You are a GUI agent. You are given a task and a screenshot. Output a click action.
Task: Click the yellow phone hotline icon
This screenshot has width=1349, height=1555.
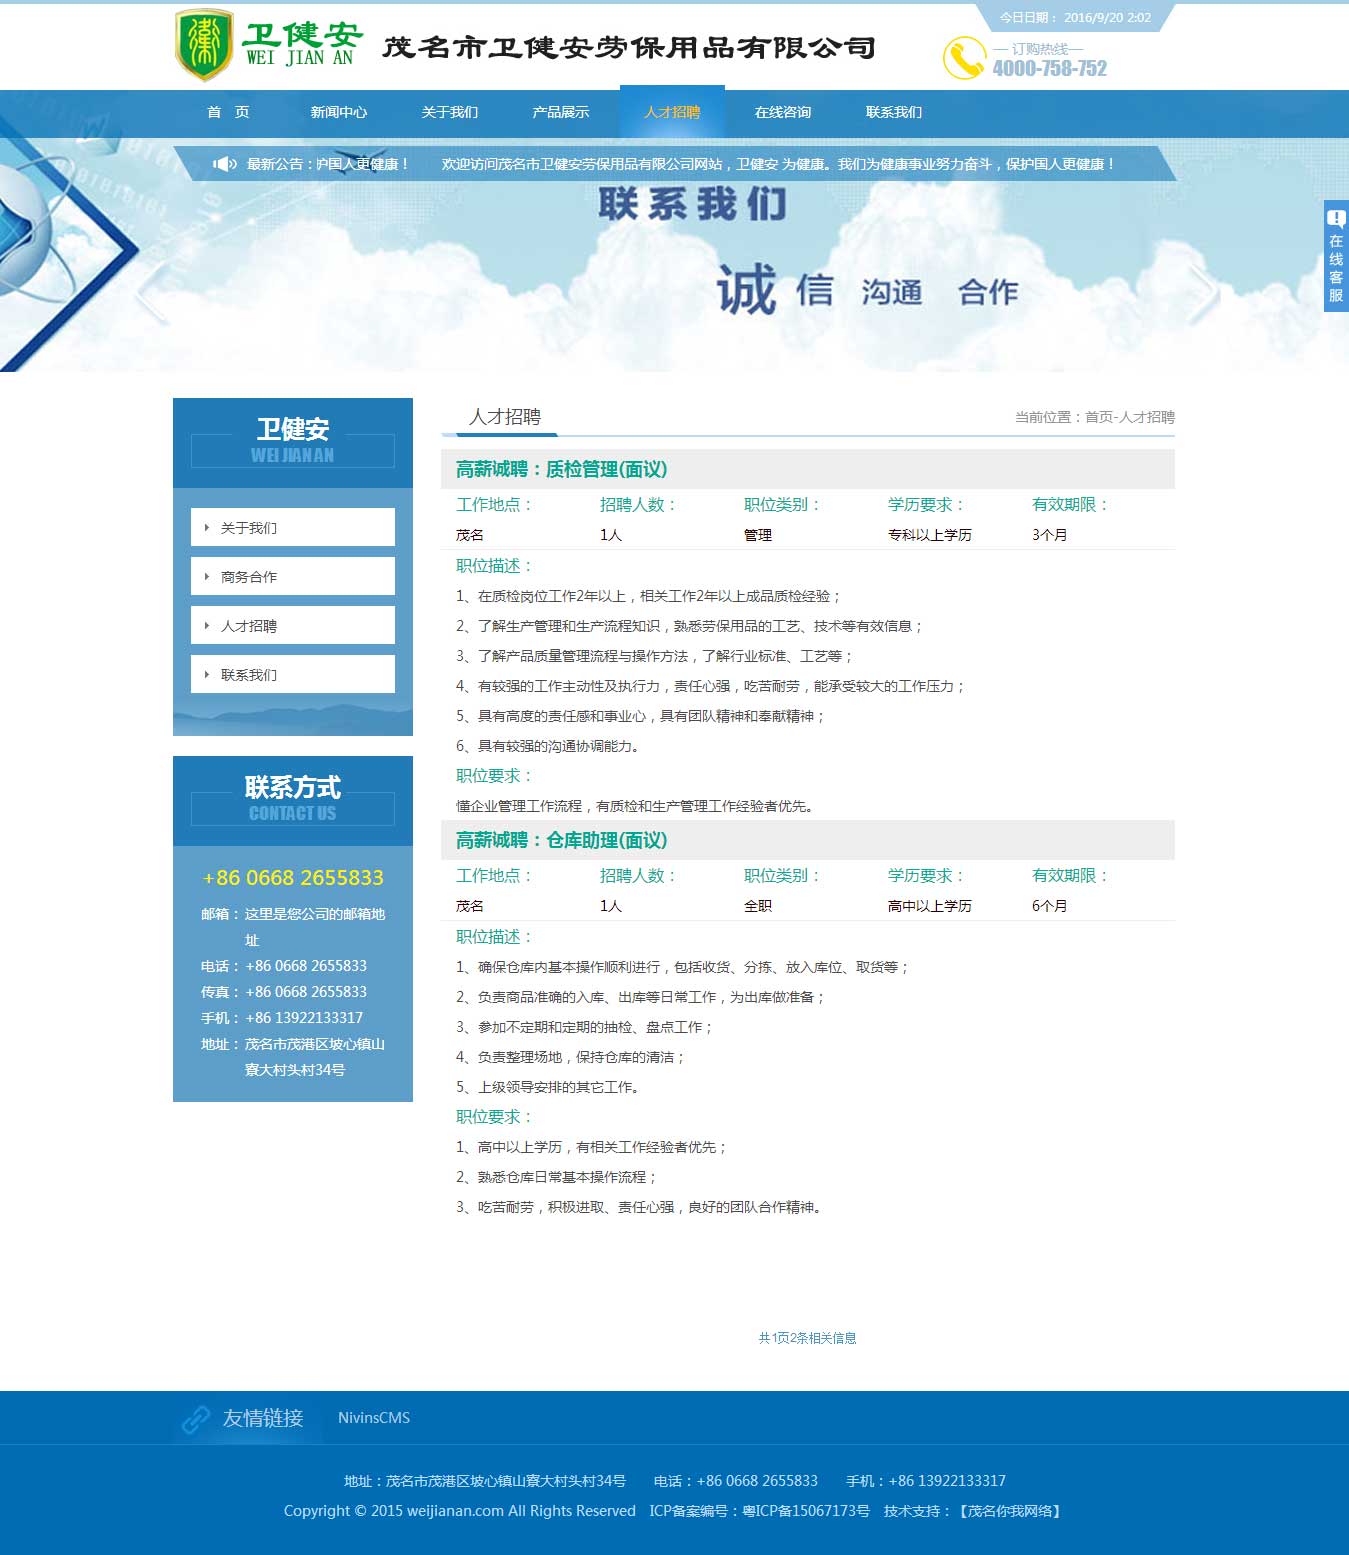(964, 58)
